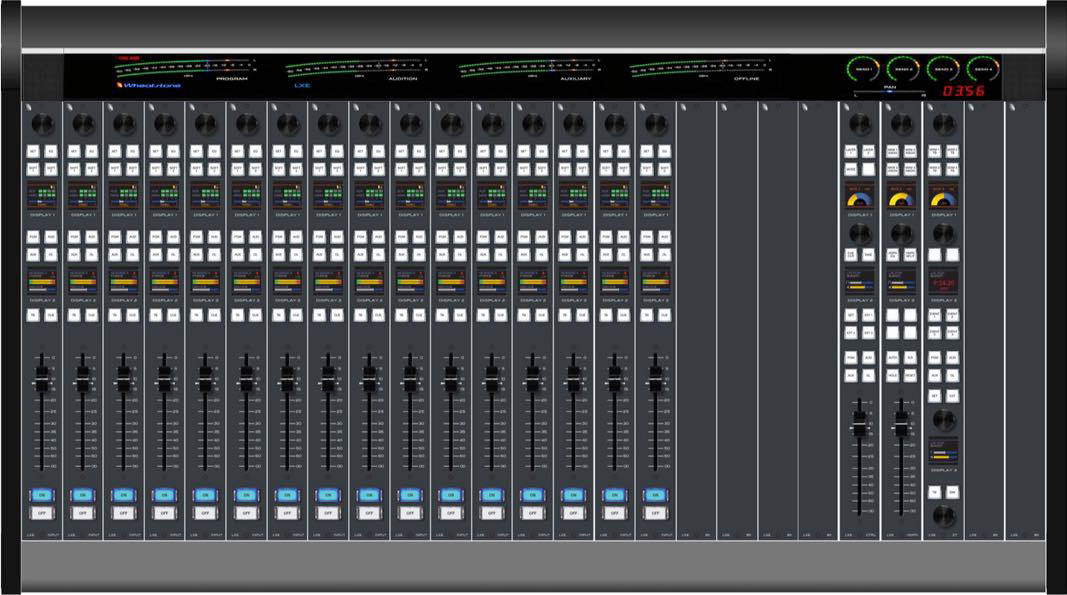Click the fader handle on the LXE CTRL strip

tap(858, 423)
